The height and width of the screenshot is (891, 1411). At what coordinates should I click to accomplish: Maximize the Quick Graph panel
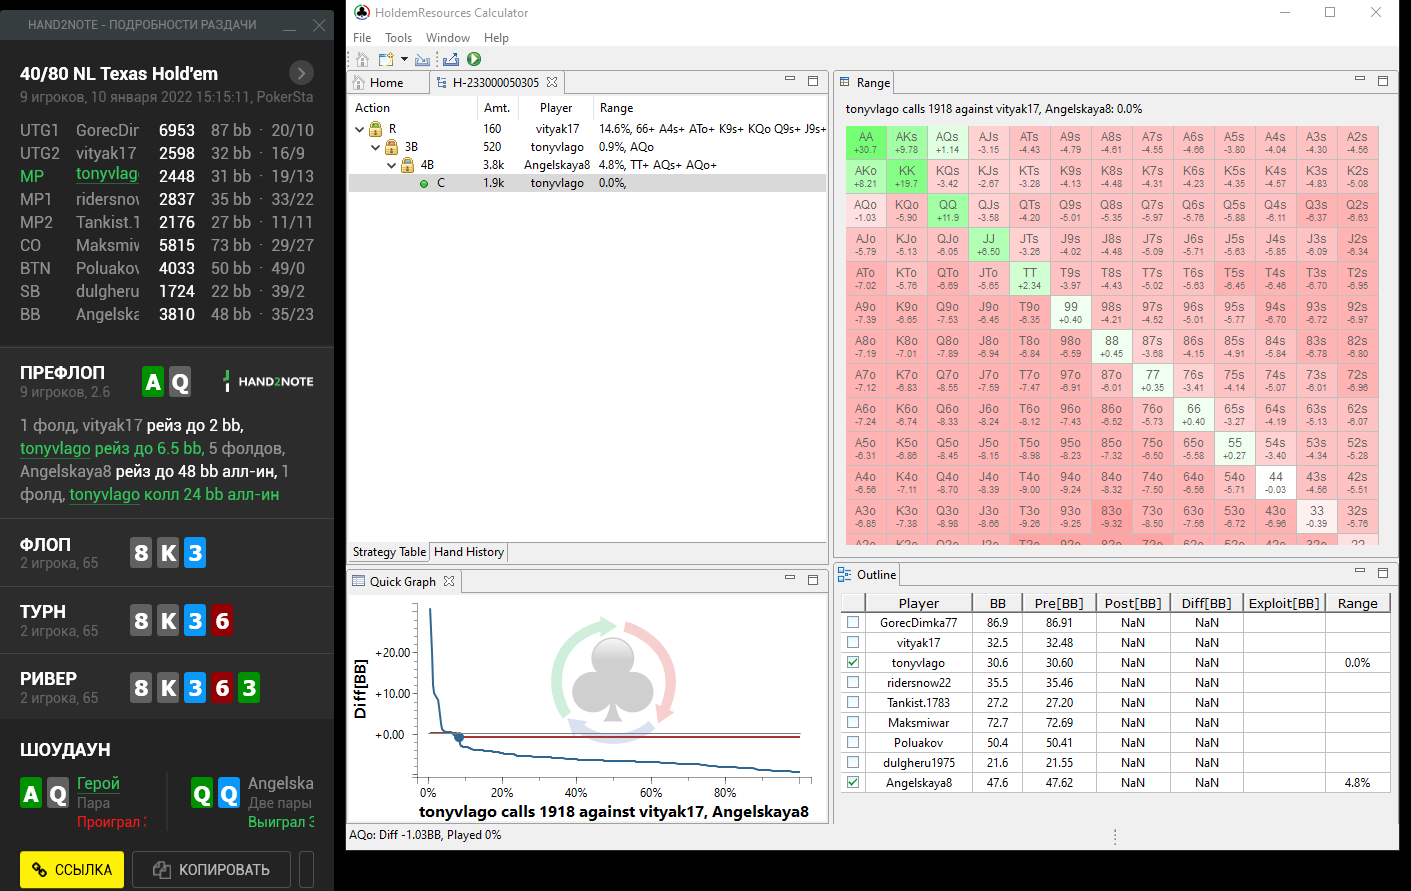(x=813, y=579)
